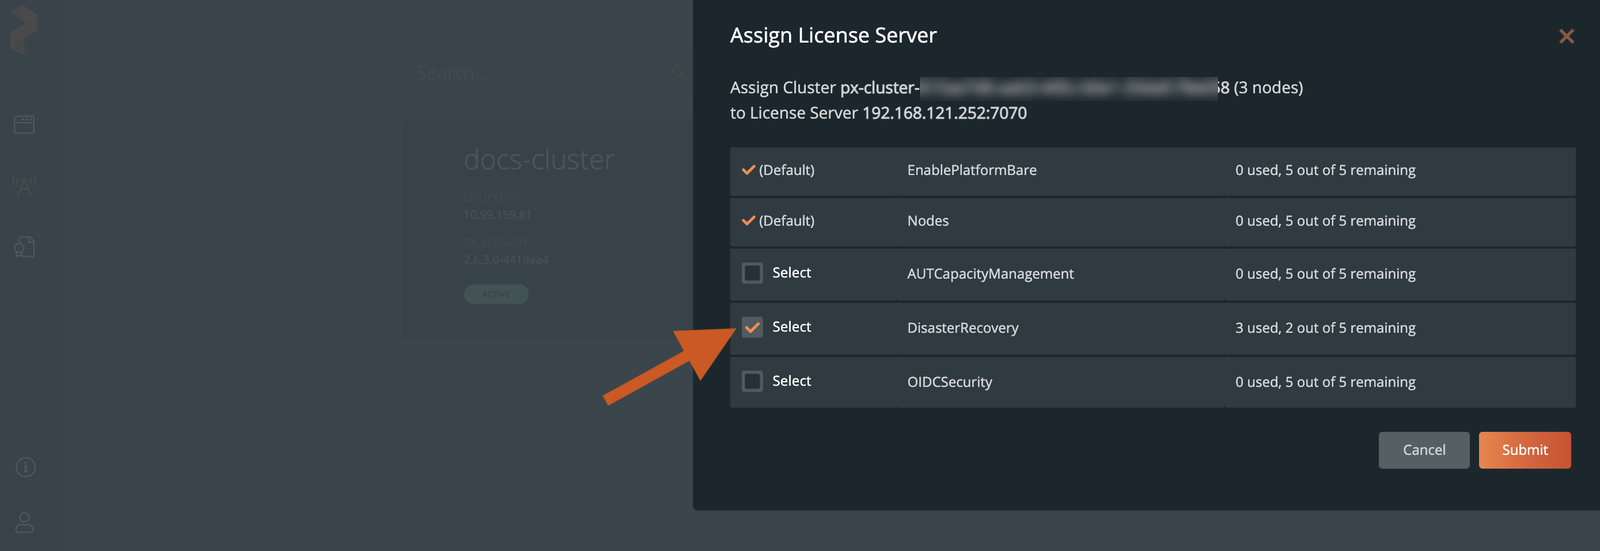The width and height of the screenshot is (1600, 551).
Task: Click the 10.99.159.81 endpoint text
Action: click(497, 215)
